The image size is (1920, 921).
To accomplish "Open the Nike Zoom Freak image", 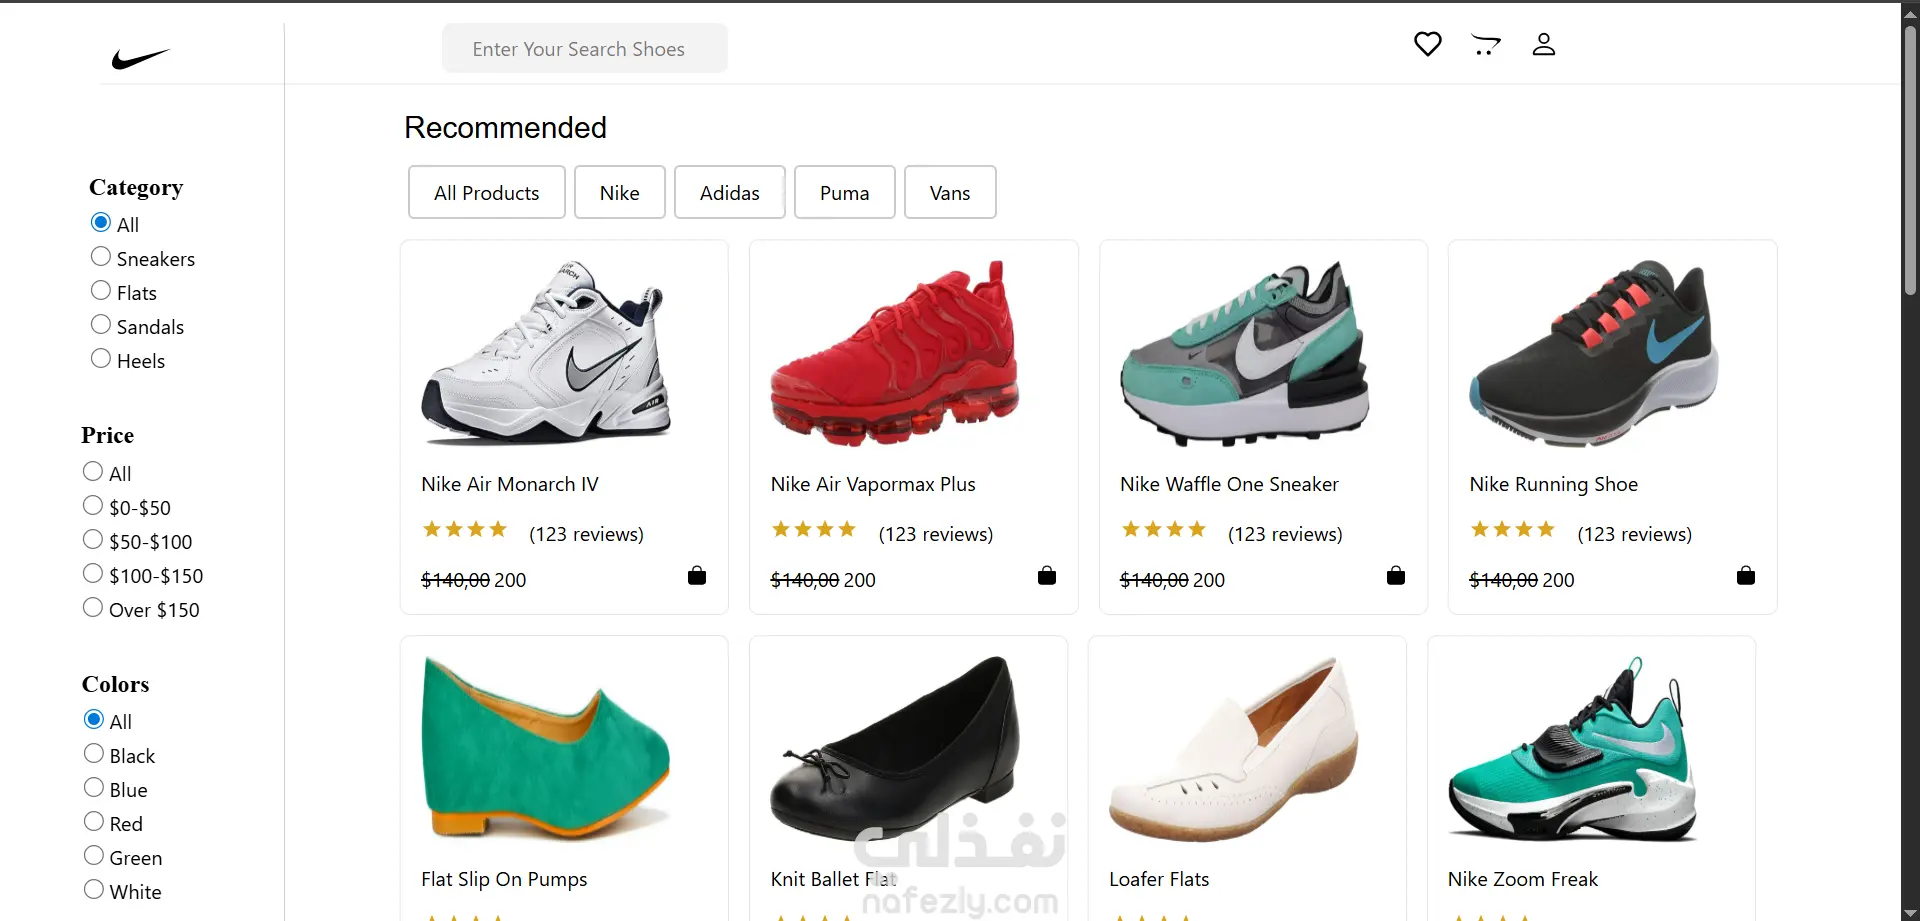I will pyautogui.click(x=1573, y=748).
